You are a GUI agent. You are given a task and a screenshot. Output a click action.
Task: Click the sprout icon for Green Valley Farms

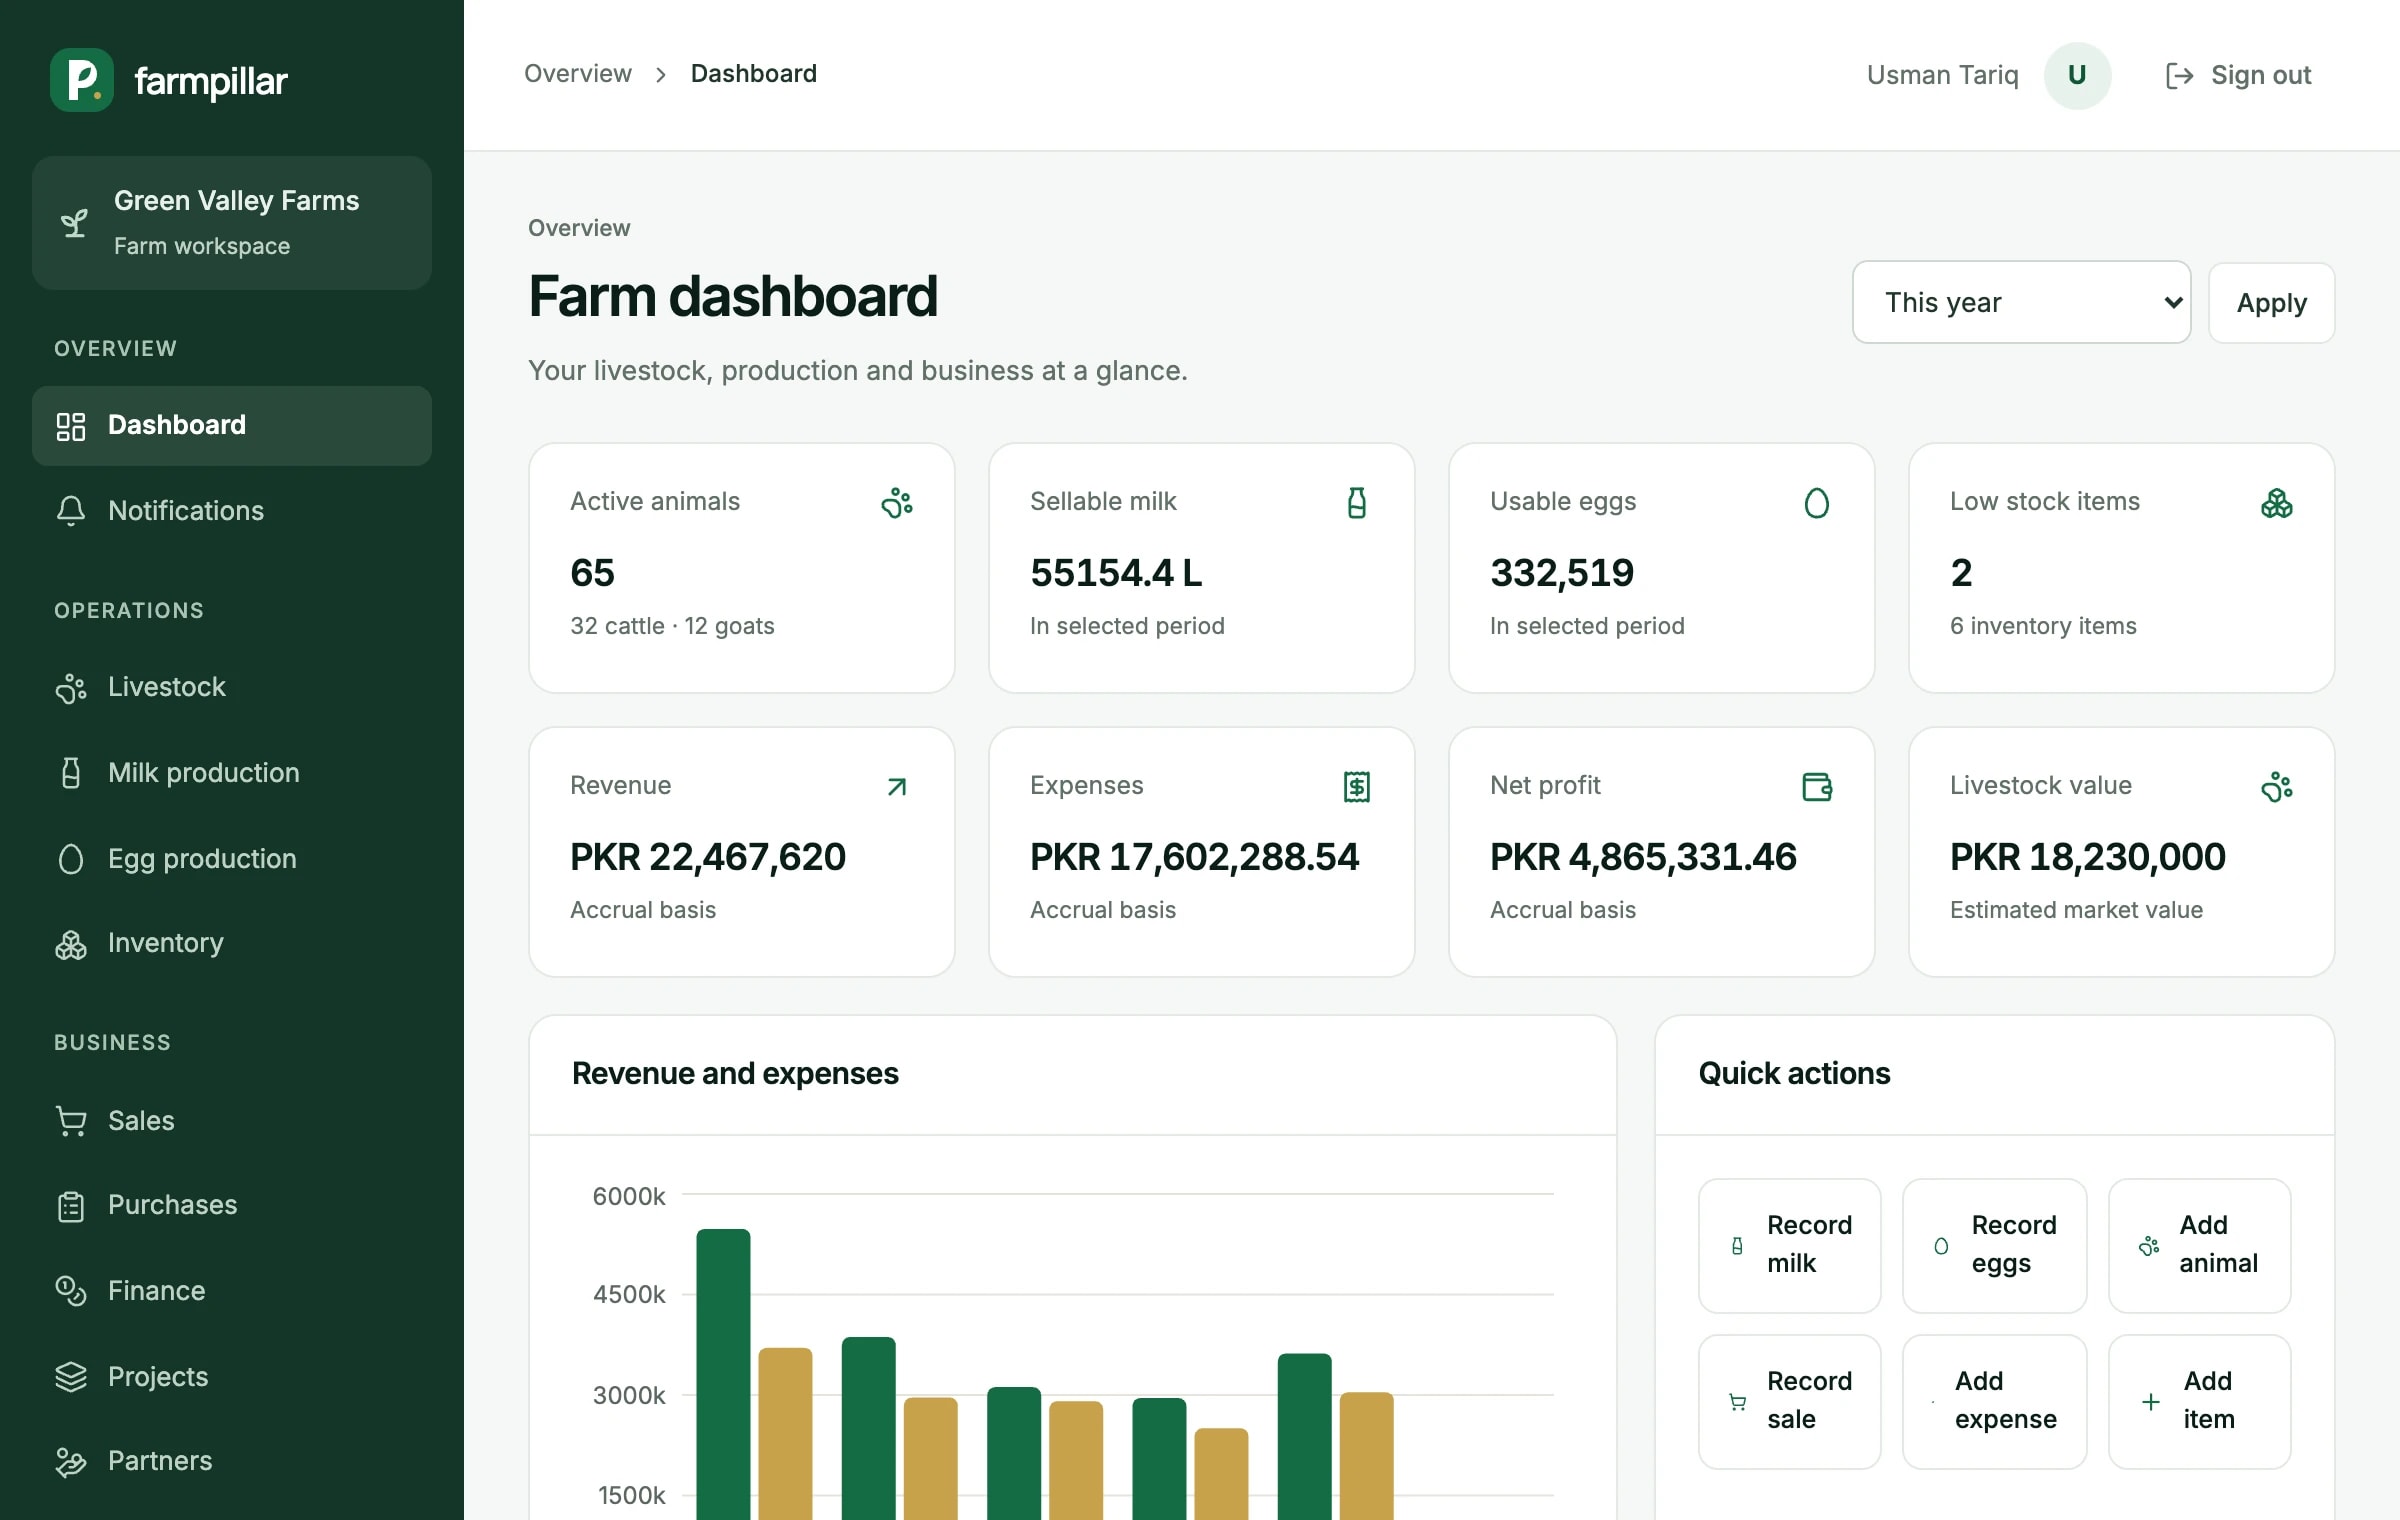coord(74,223)
